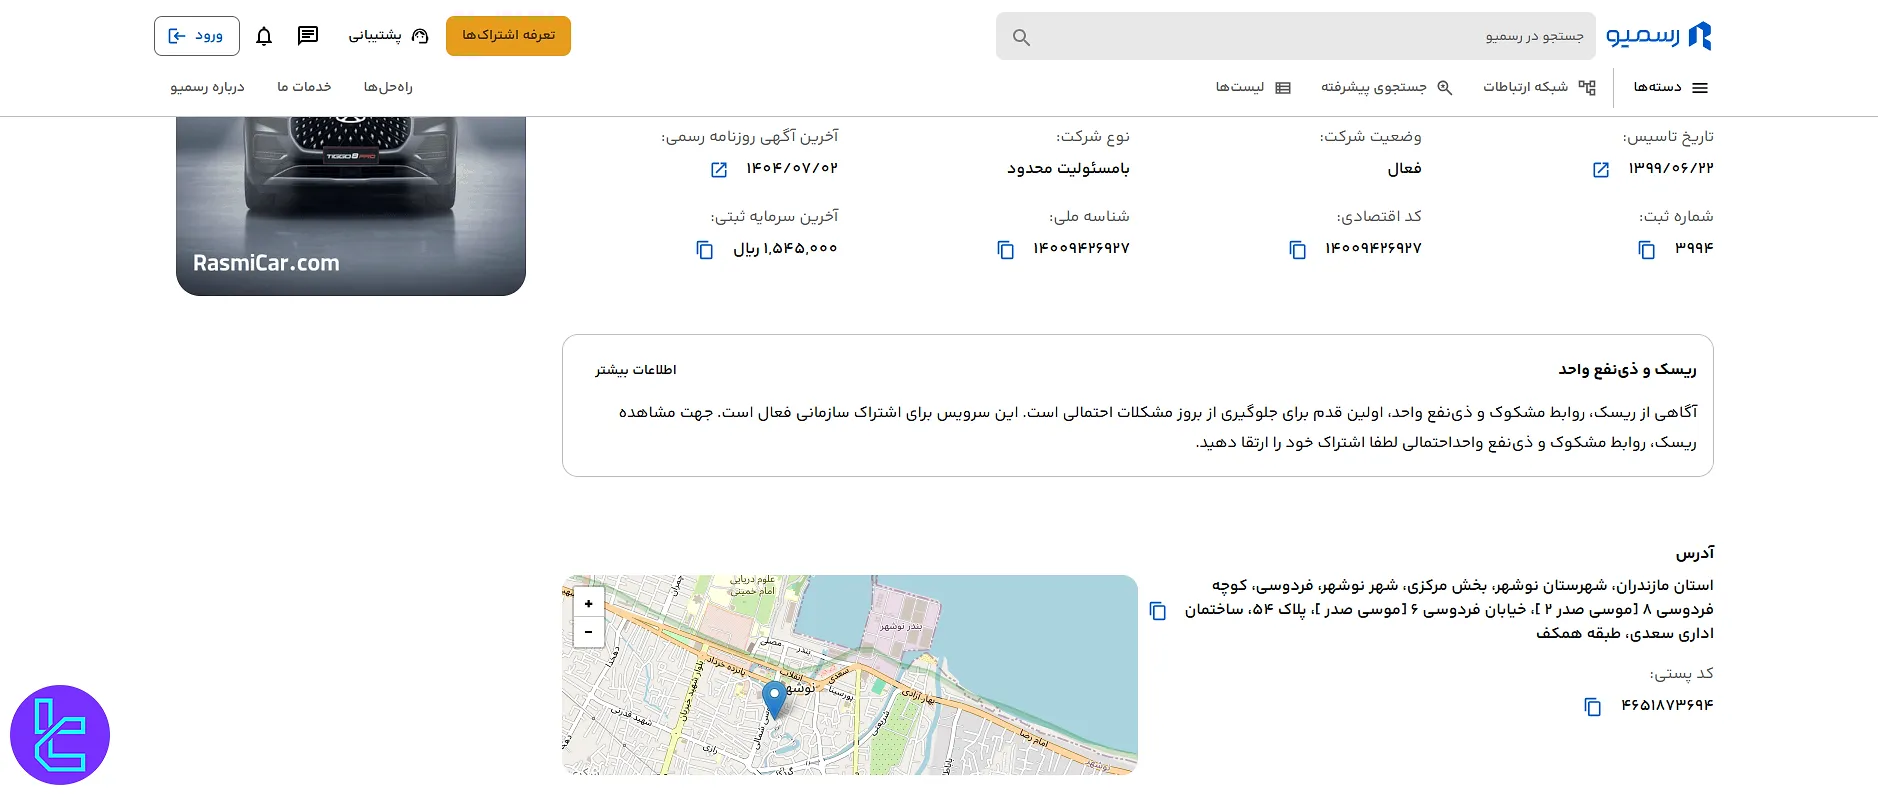This screenshot has width=1878, height=795.
Task: Click the search magnifier icon
Action: click(x=1021, y=37)
